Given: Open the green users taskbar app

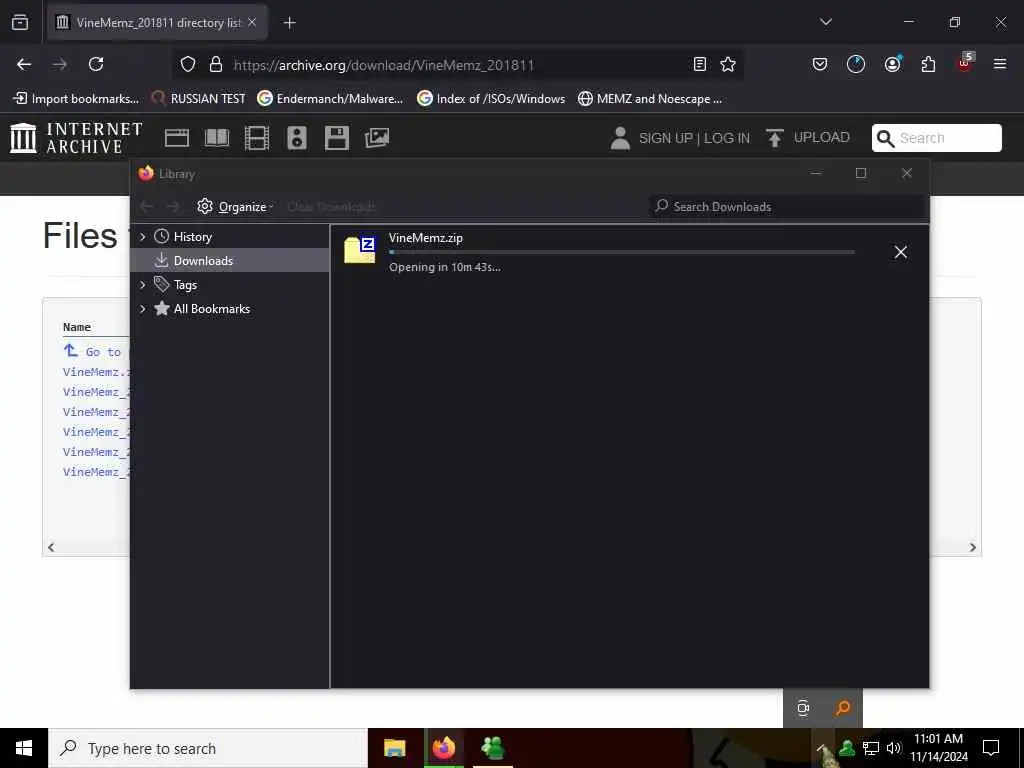Looking at the screenshot, I should pos(492,748).
